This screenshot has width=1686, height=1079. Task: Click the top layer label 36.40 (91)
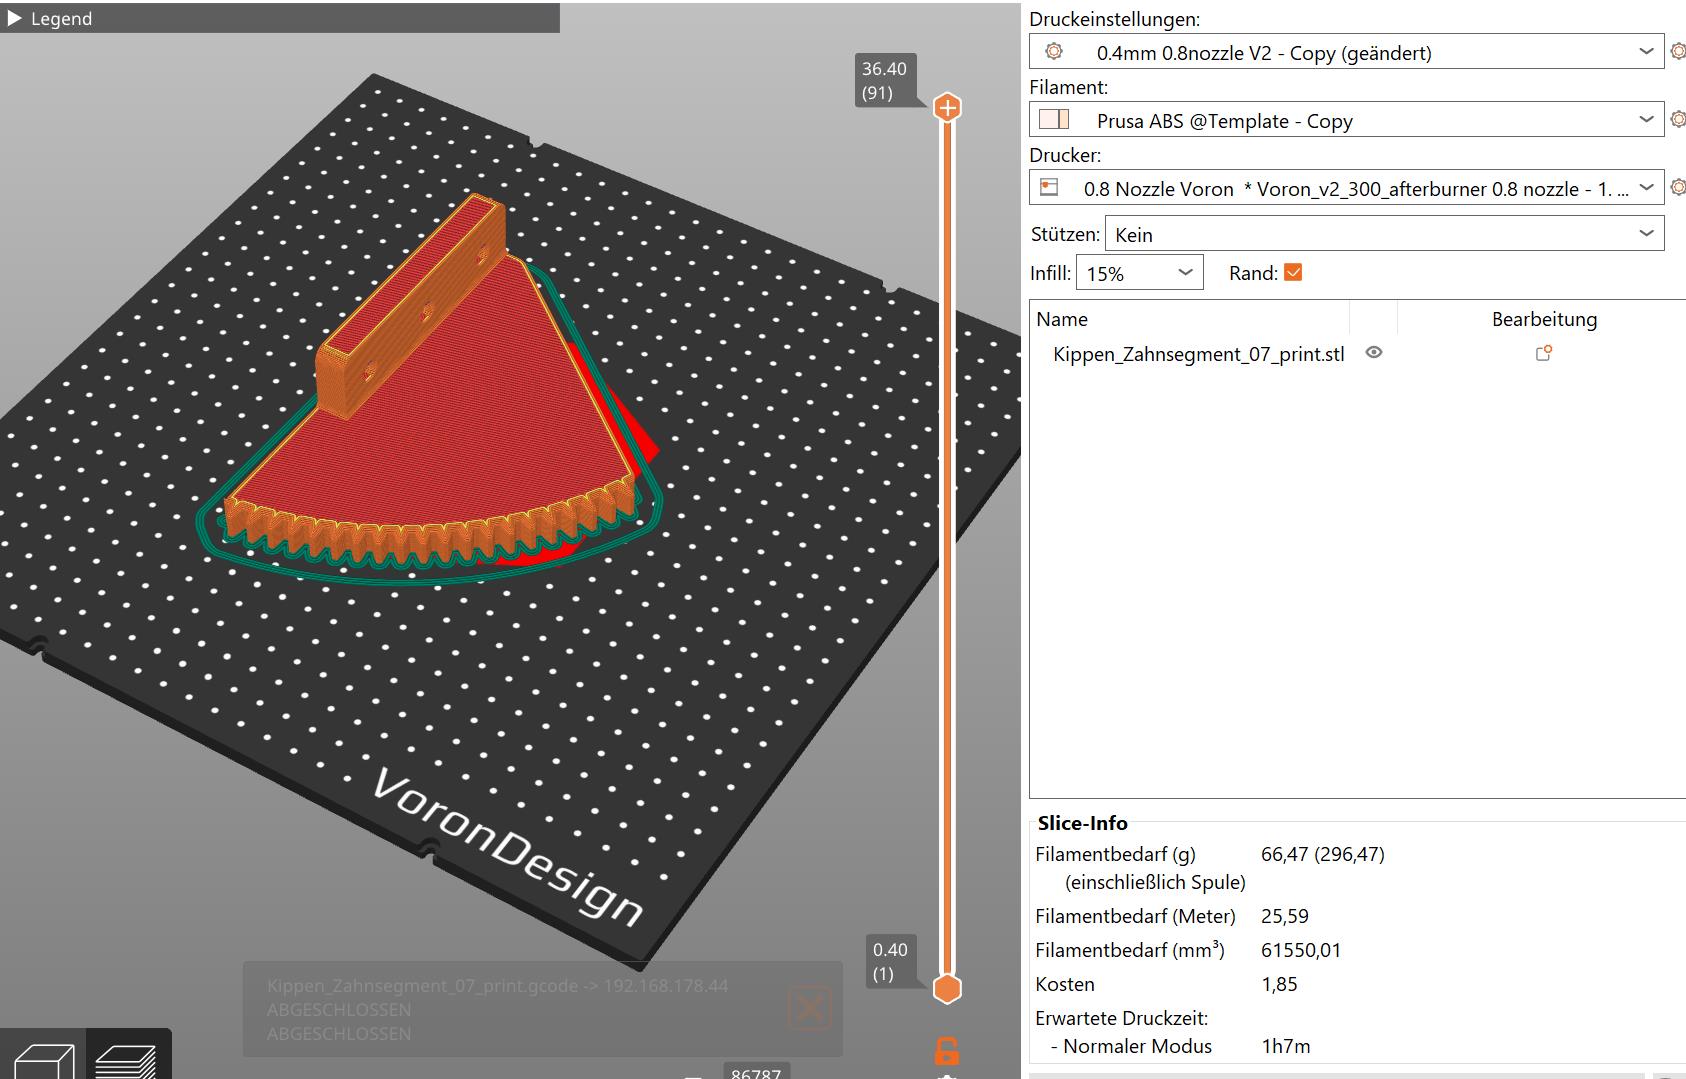(884, 81)
